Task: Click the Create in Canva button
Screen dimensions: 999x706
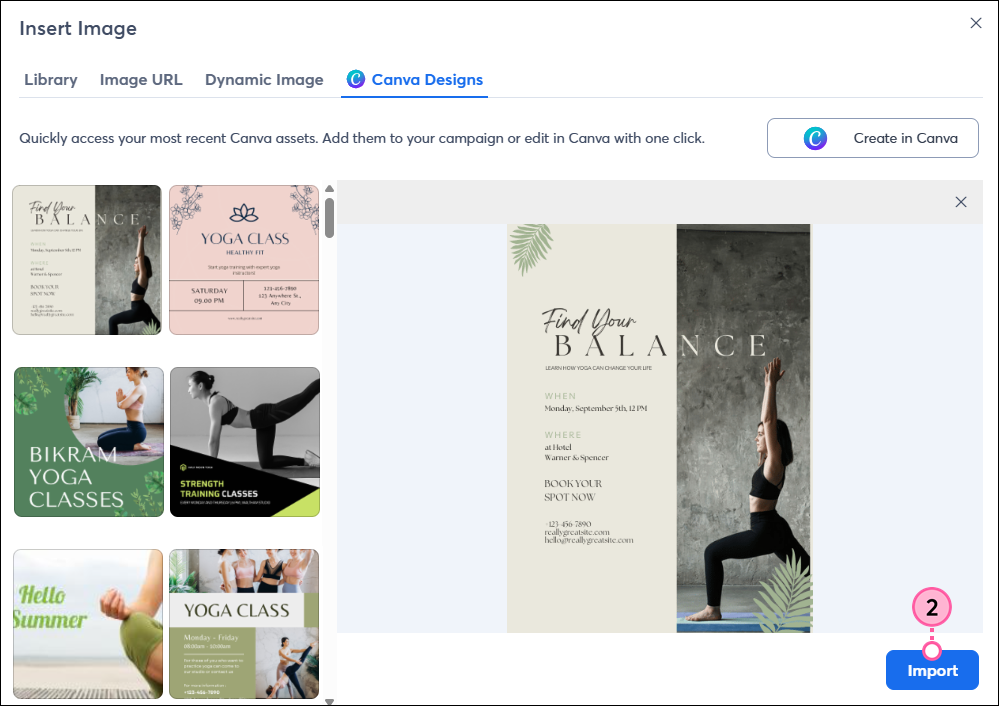Action: [x=872, y=138]
